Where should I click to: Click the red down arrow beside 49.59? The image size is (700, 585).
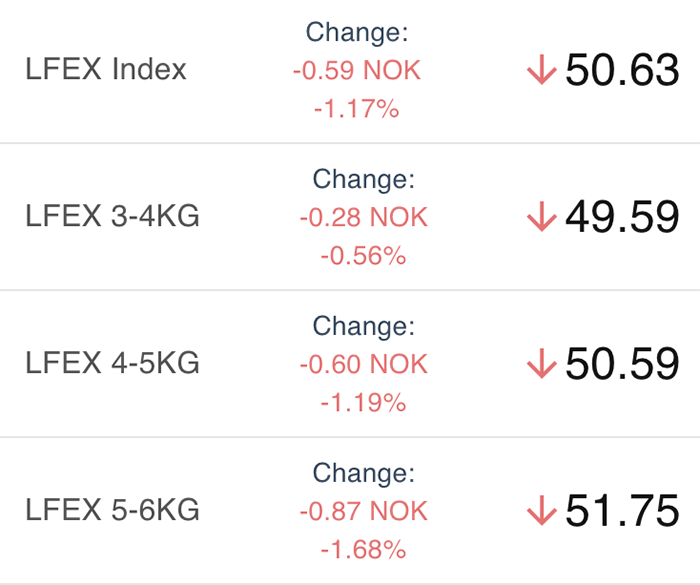542,216
